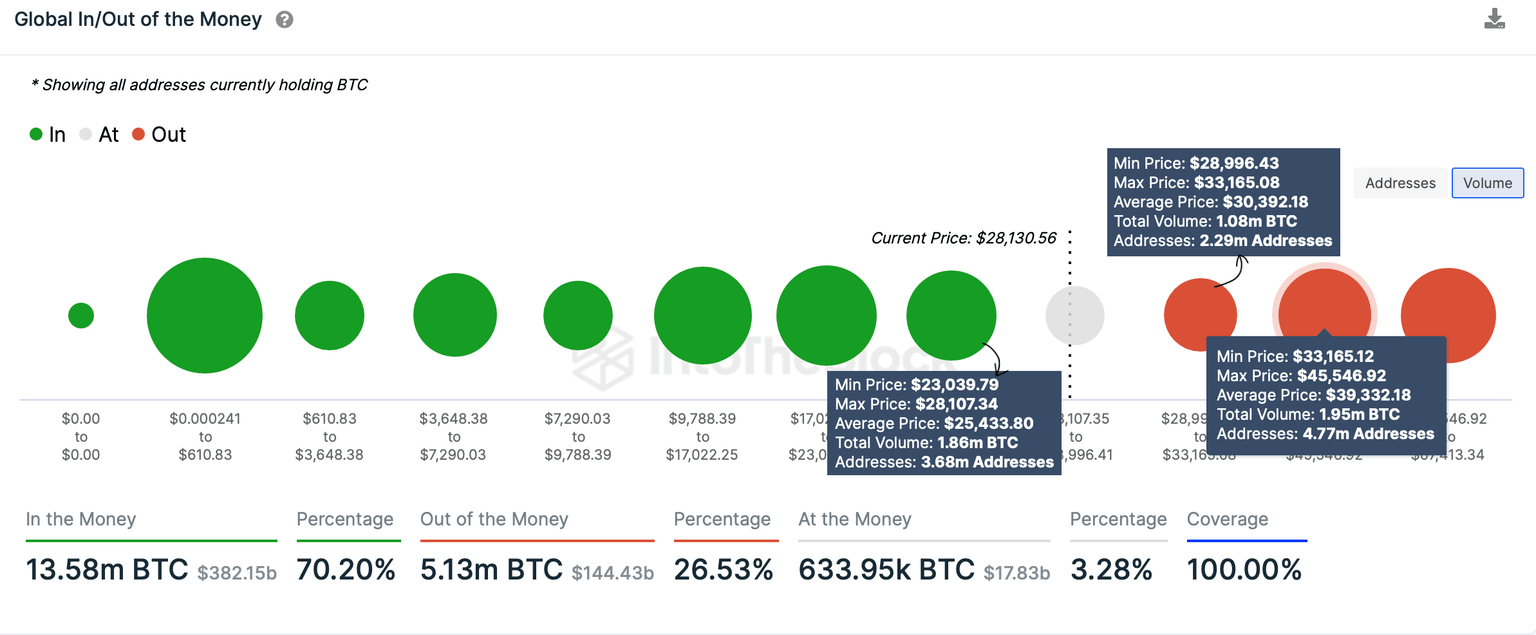Click the large green bubble for $0.000241 to $610.83
This screenshot has width=1536, height=635.
coord(204,316)
